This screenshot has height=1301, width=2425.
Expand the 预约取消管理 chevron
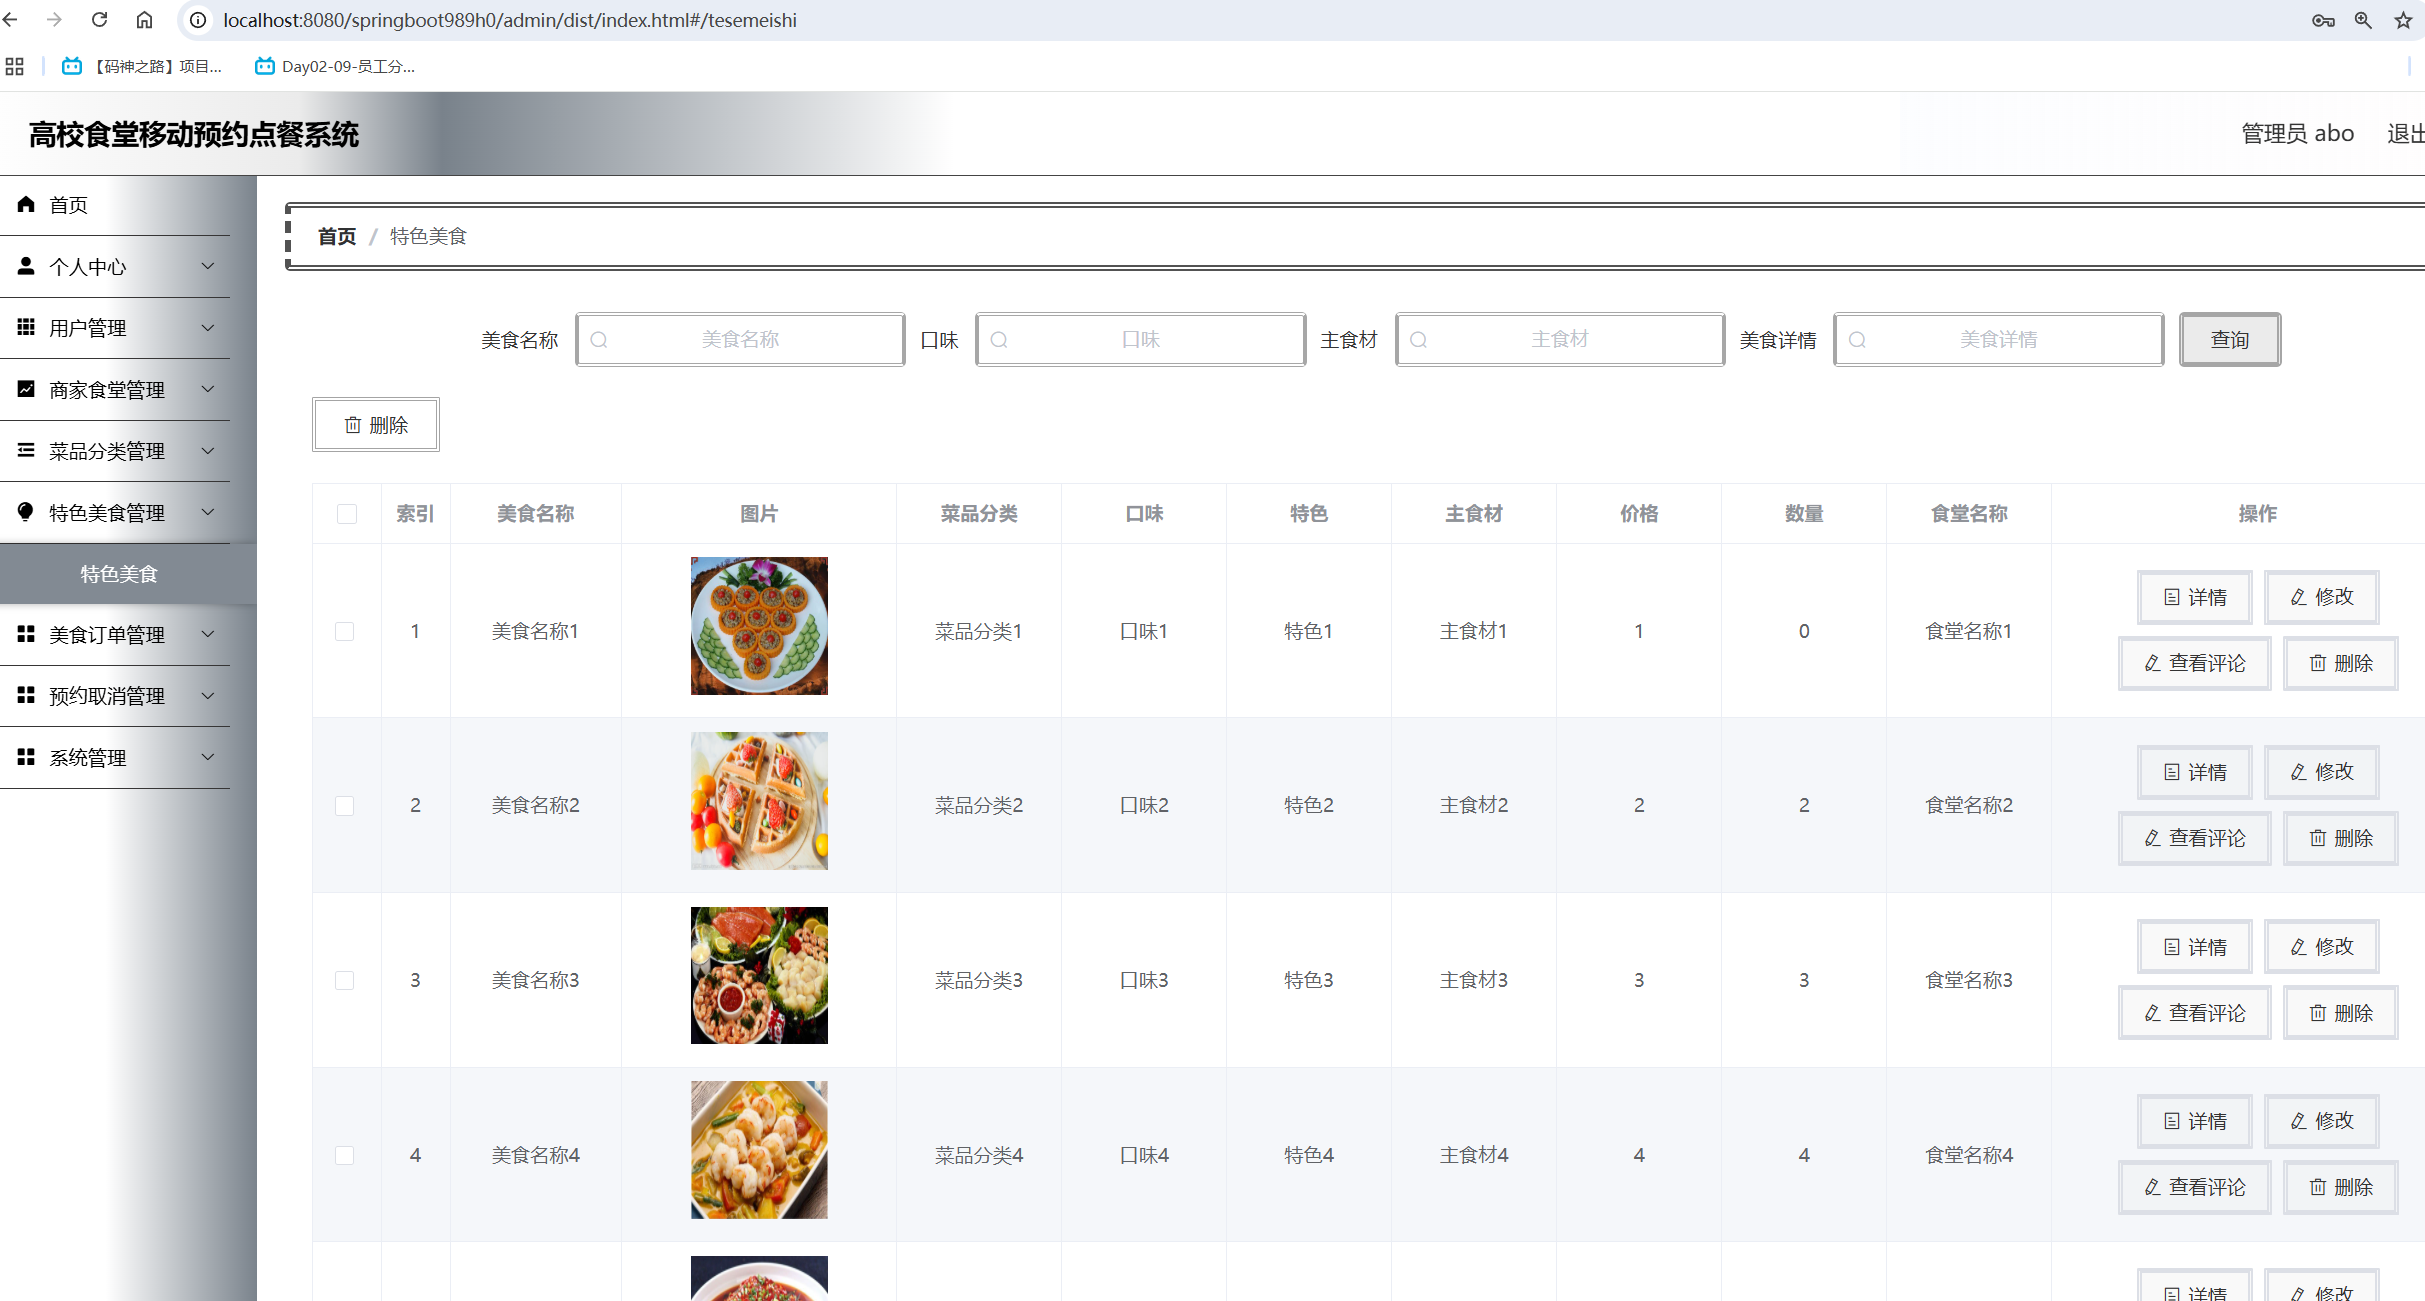(208, 695)
